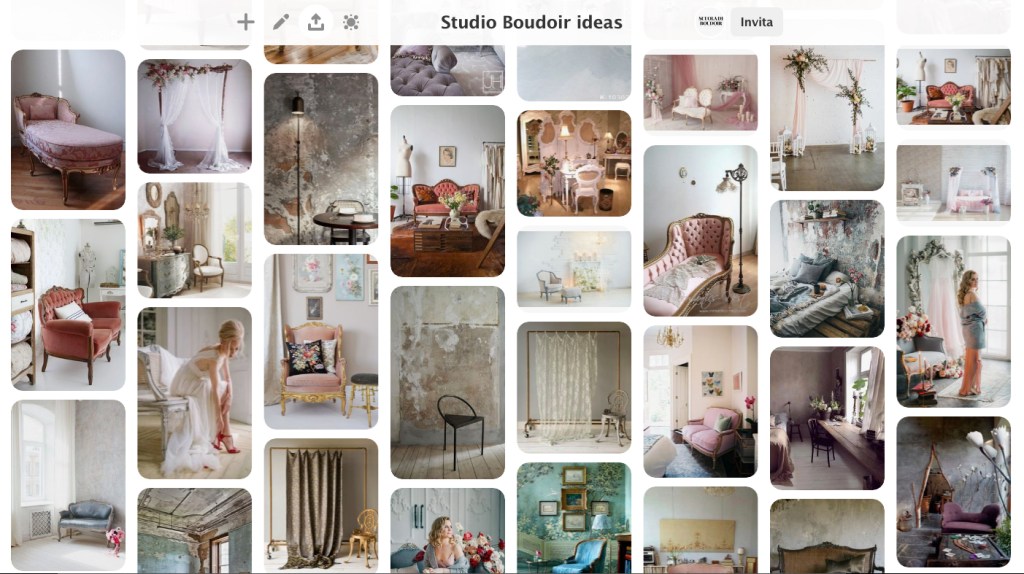Open the pallet bed with floral wall pin

pos(827,268)
